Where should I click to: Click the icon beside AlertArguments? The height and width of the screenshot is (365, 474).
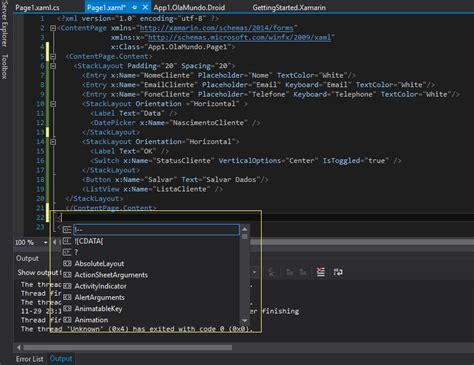67,297
